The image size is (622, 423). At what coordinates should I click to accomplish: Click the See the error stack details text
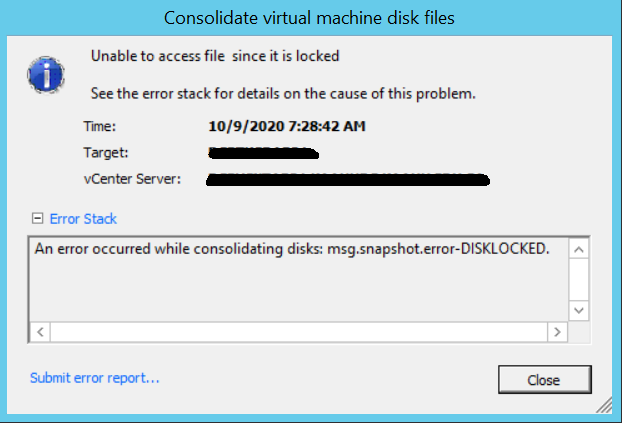[283, 94]
